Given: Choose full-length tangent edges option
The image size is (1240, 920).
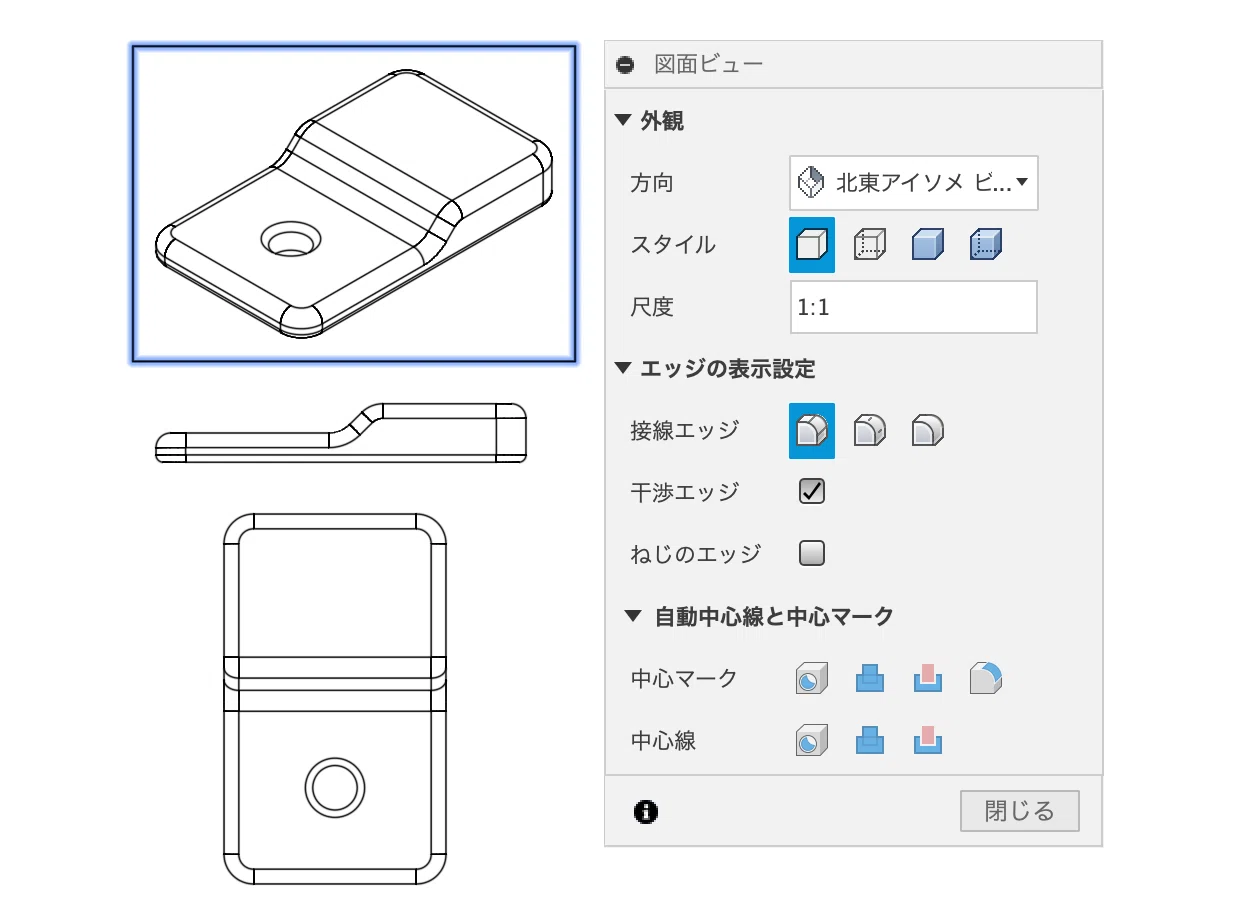Looking at the screenshot, I should [812, 431].
